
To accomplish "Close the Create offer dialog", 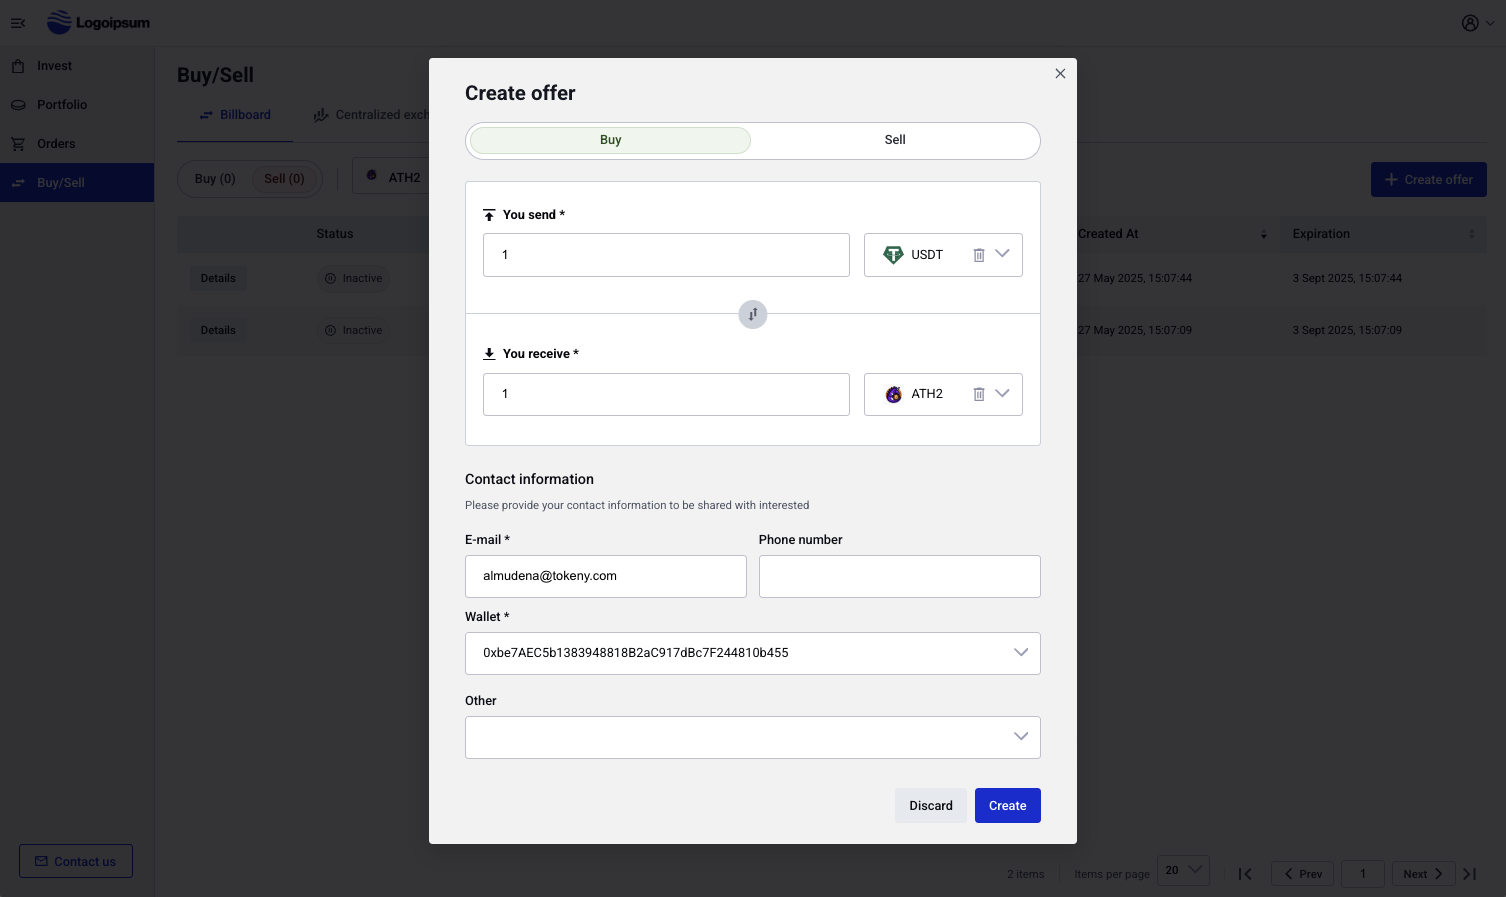I will coord(1060,73).
